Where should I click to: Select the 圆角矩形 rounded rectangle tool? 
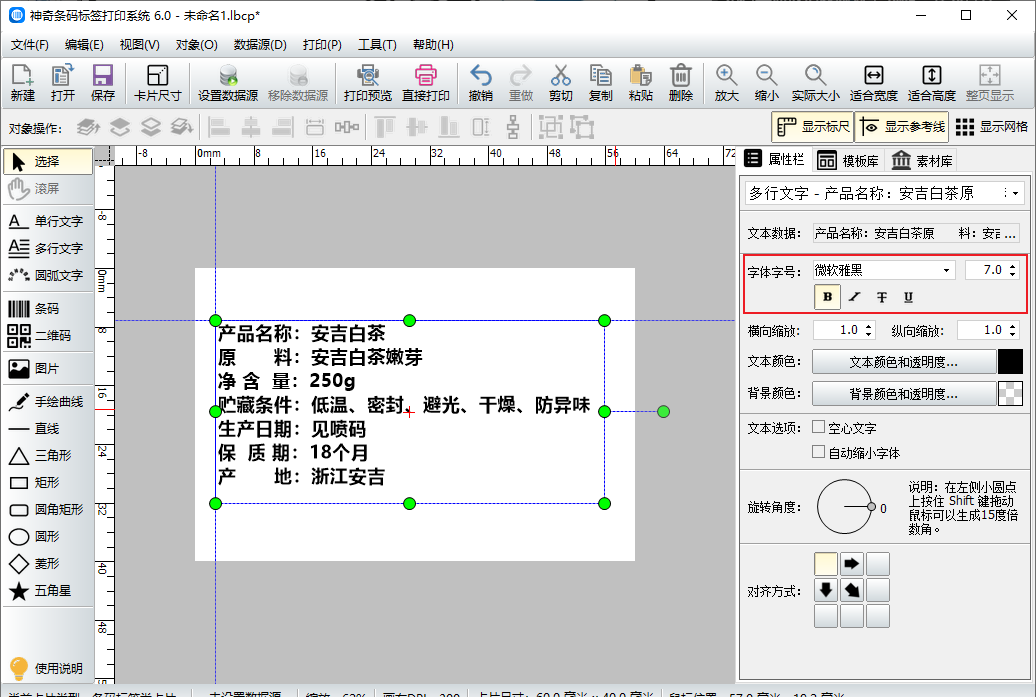tap(48, 509)
